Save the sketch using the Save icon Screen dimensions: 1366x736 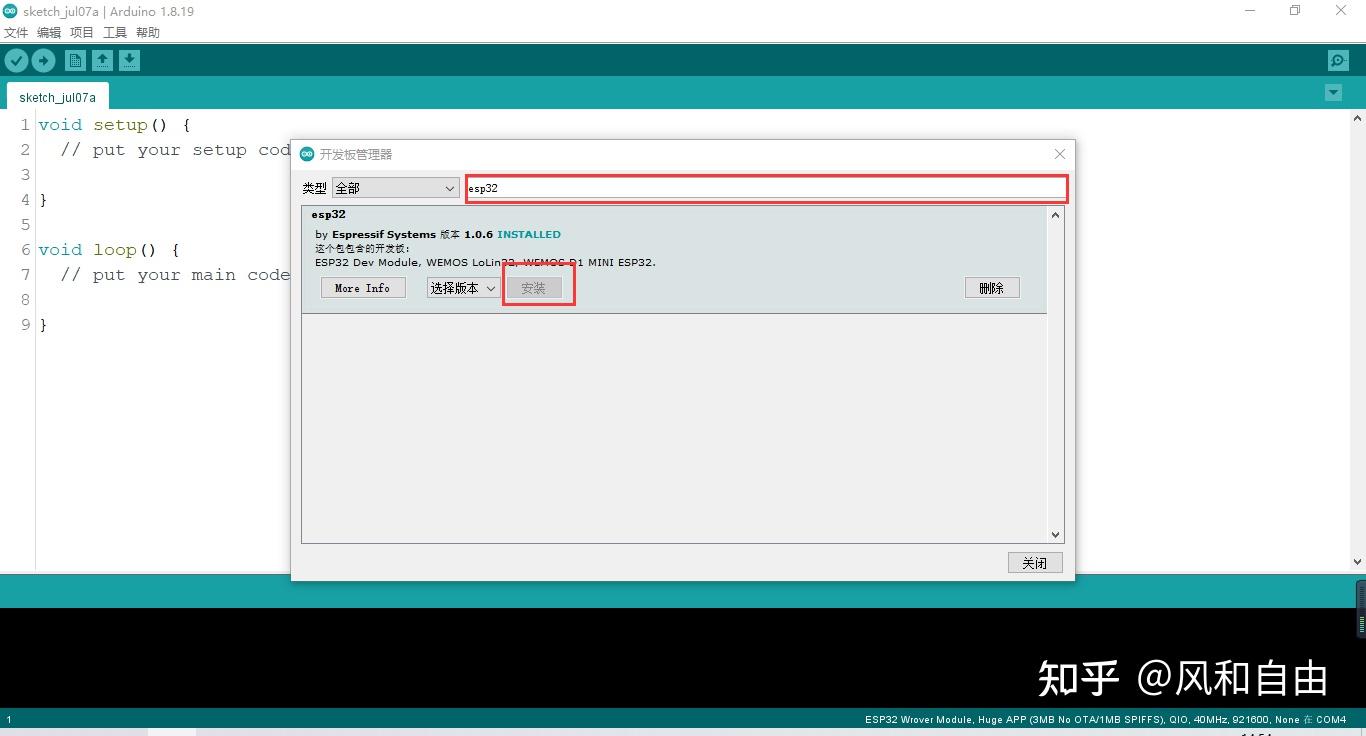[130, 60]
